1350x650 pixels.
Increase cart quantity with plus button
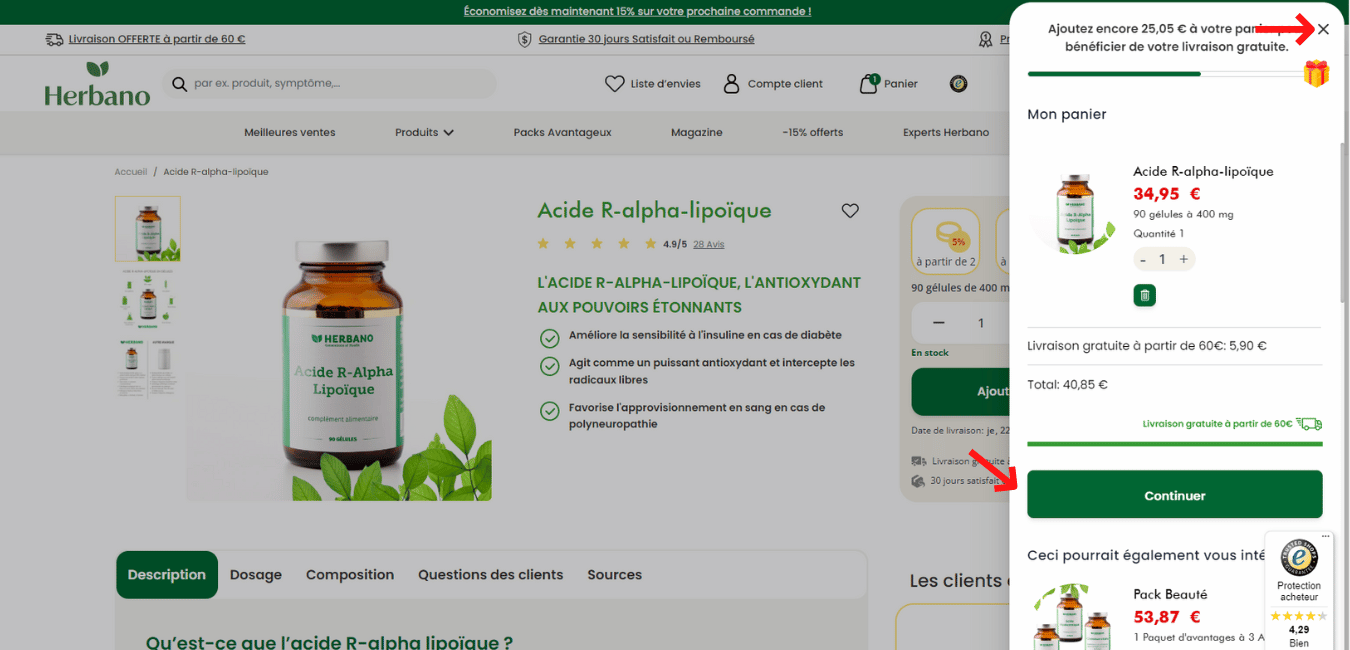(x=1183, y=259)
